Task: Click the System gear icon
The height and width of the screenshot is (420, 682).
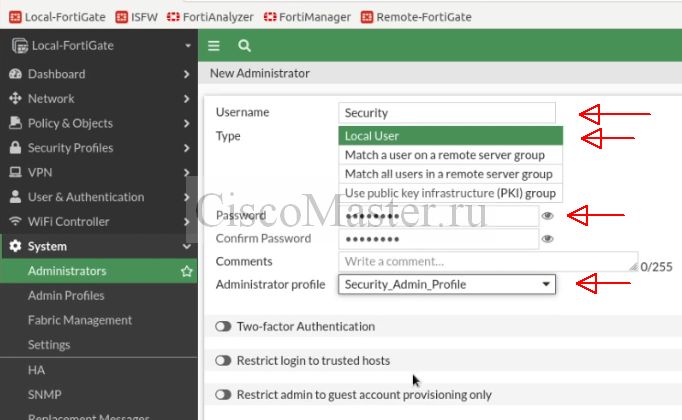Action: (15, 246)
